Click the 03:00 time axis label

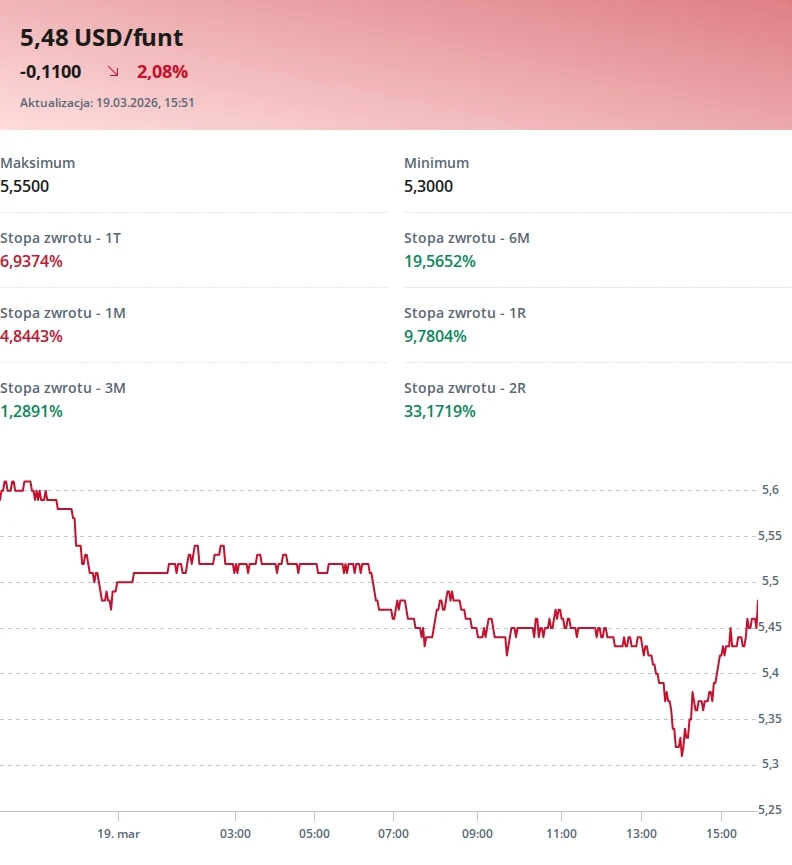[235, 833]
